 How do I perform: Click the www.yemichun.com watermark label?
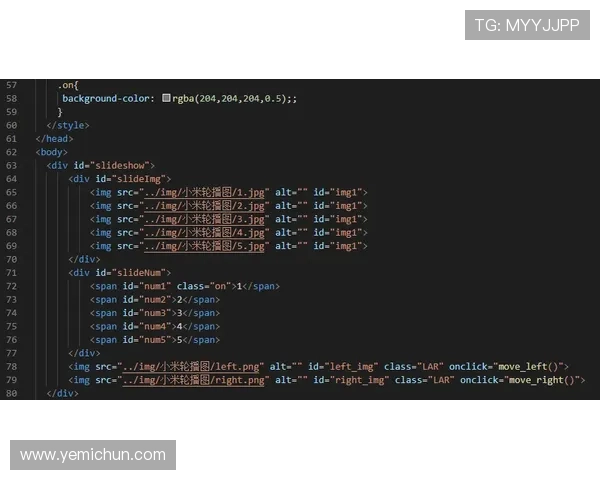92,455
